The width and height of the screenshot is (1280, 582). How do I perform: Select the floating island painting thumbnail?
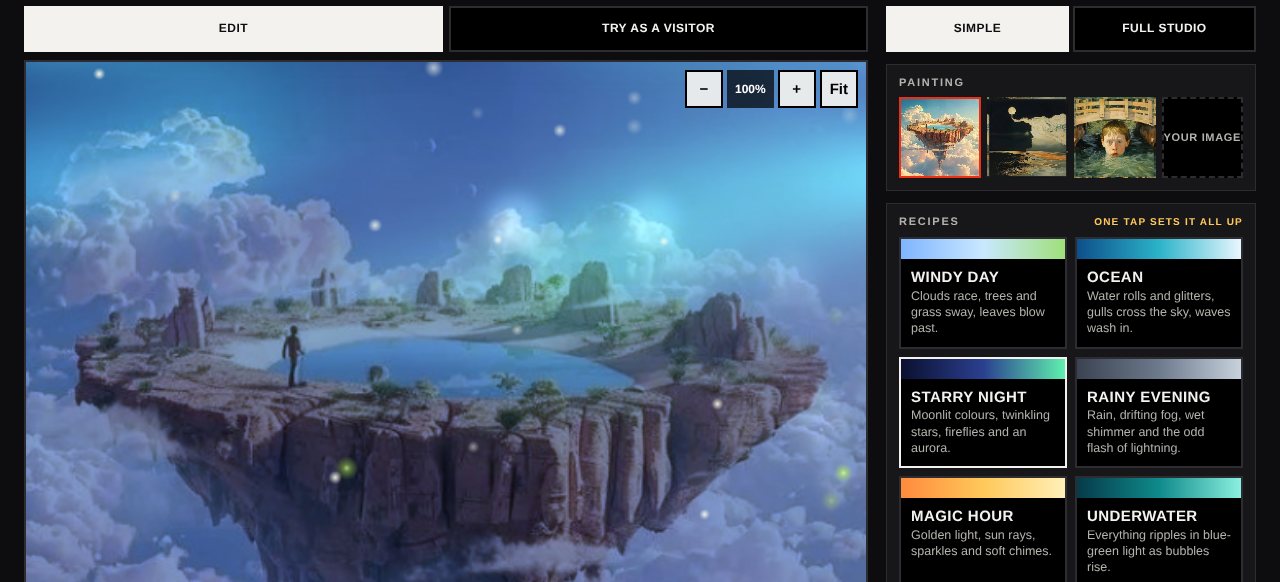click(940, 137)
